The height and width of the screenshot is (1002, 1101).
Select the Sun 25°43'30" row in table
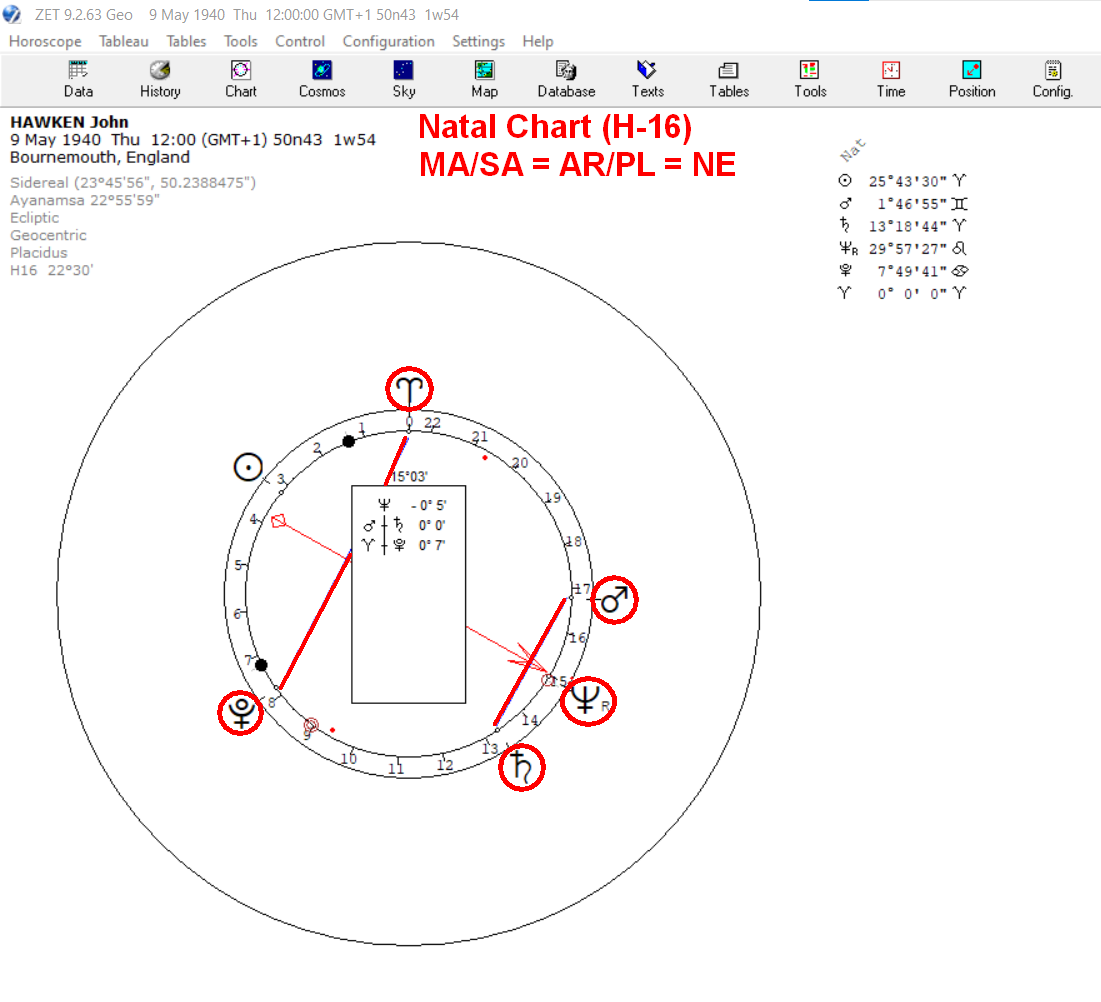point(903,181)
